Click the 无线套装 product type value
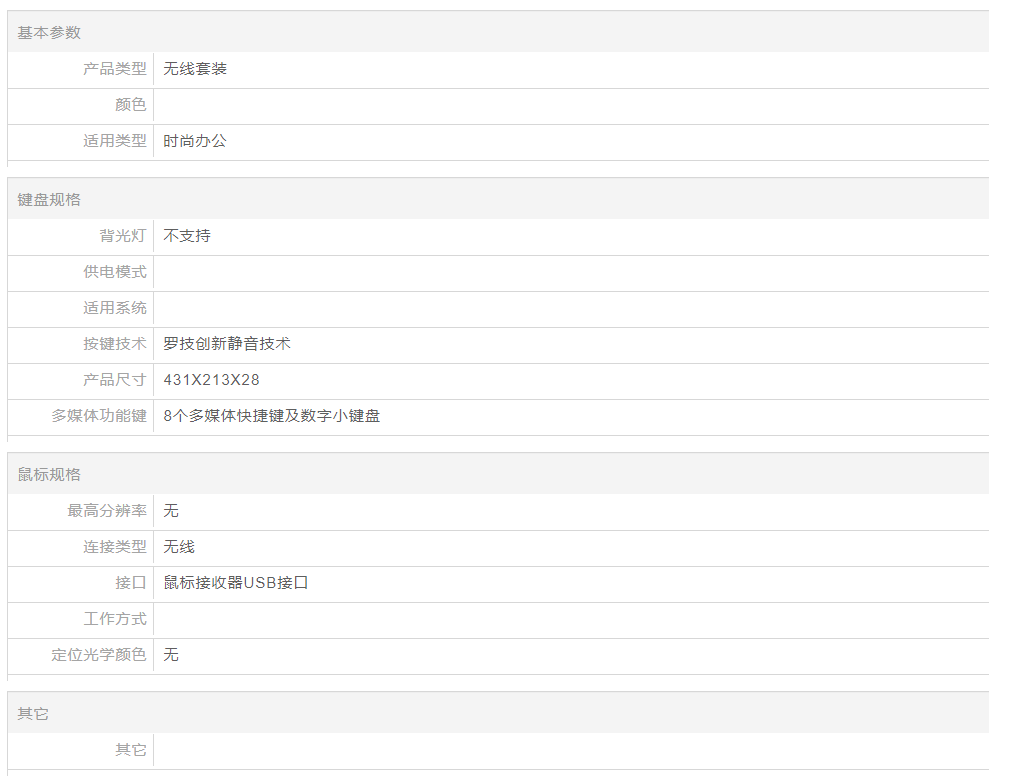 [195, 69]
